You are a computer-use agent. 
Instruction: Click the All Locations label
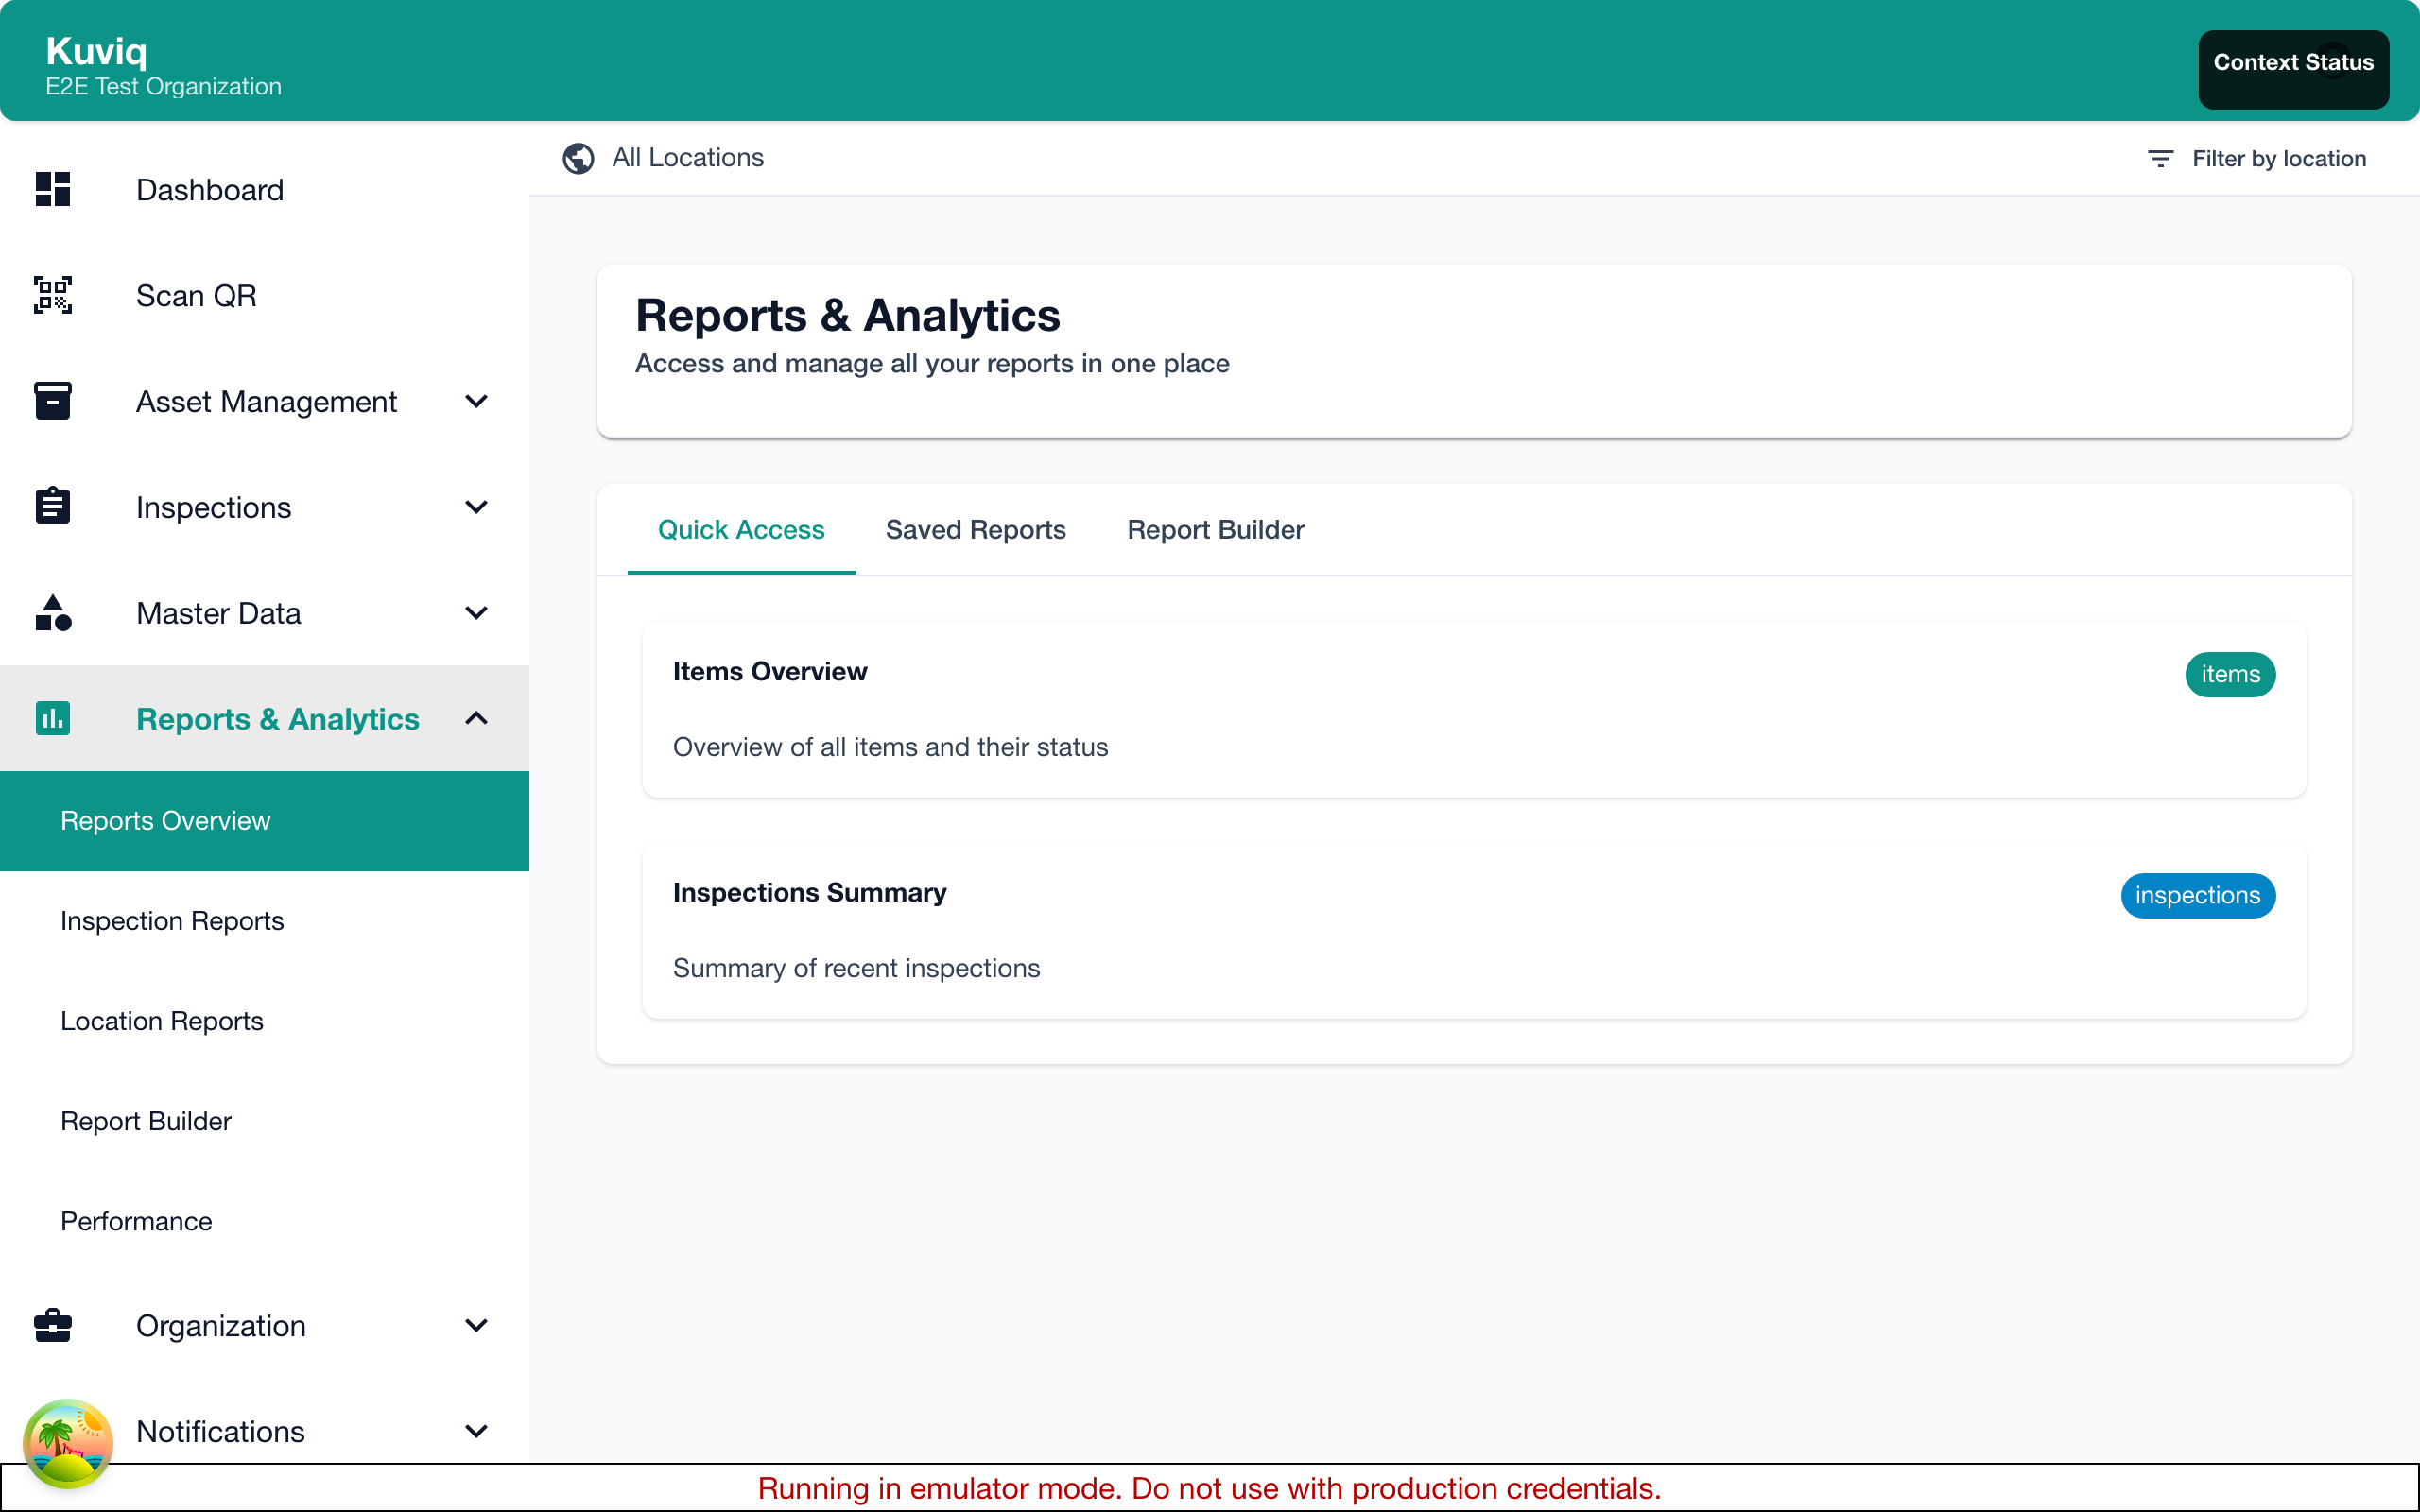(x=688, y=158)
